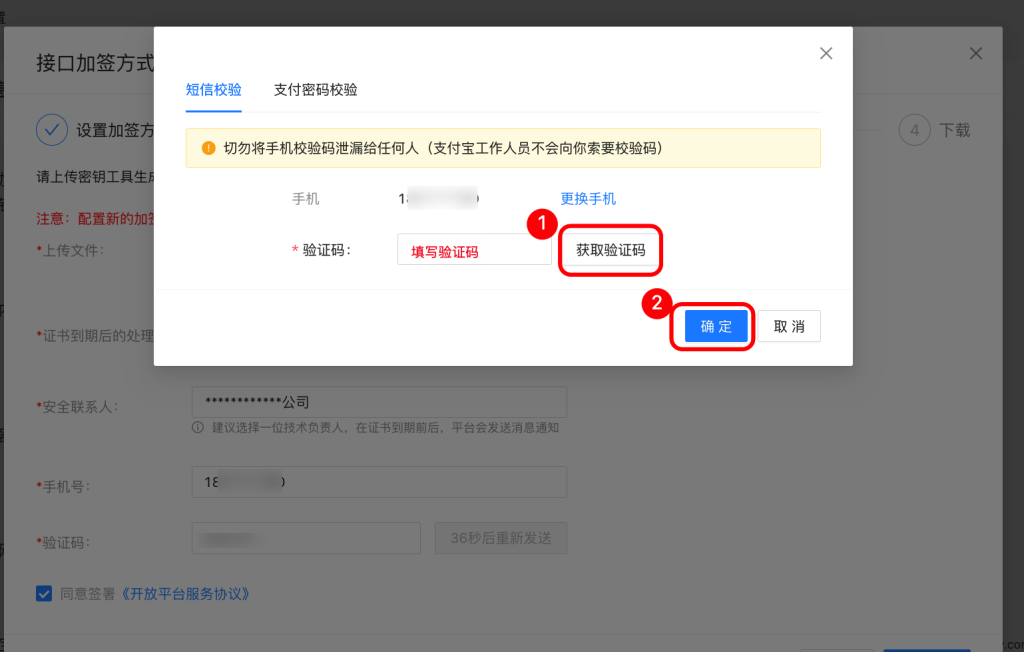Switch to the 短信校验 tab
1024x652 pixels.
pos(213,90)
